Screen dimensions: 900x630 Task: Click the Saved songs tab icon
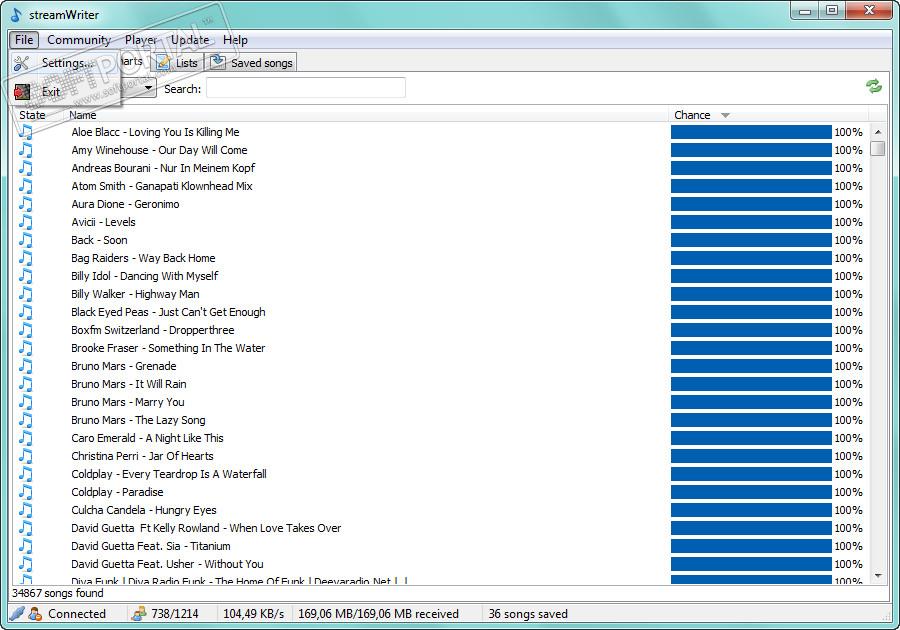click(x=217, y=61)
